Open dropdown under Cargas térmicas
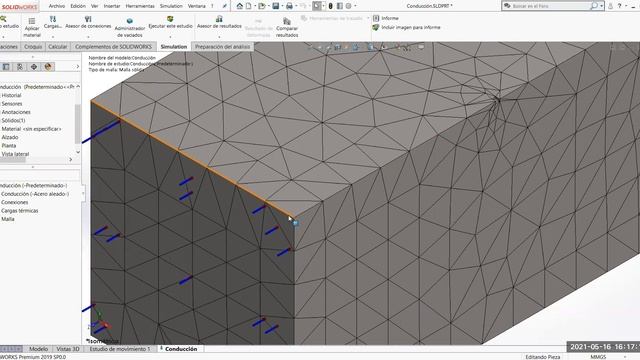The width and height of the screenshot is (640, 360). 53,37
